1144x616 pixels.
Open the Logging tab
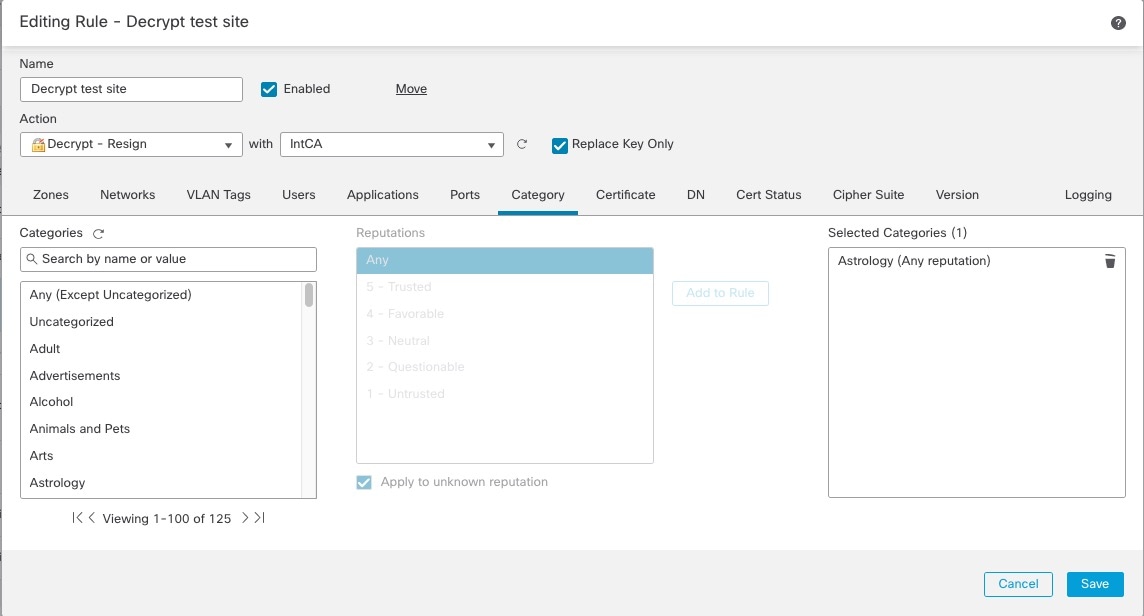pyautogui.click(x=1088, y=195)
